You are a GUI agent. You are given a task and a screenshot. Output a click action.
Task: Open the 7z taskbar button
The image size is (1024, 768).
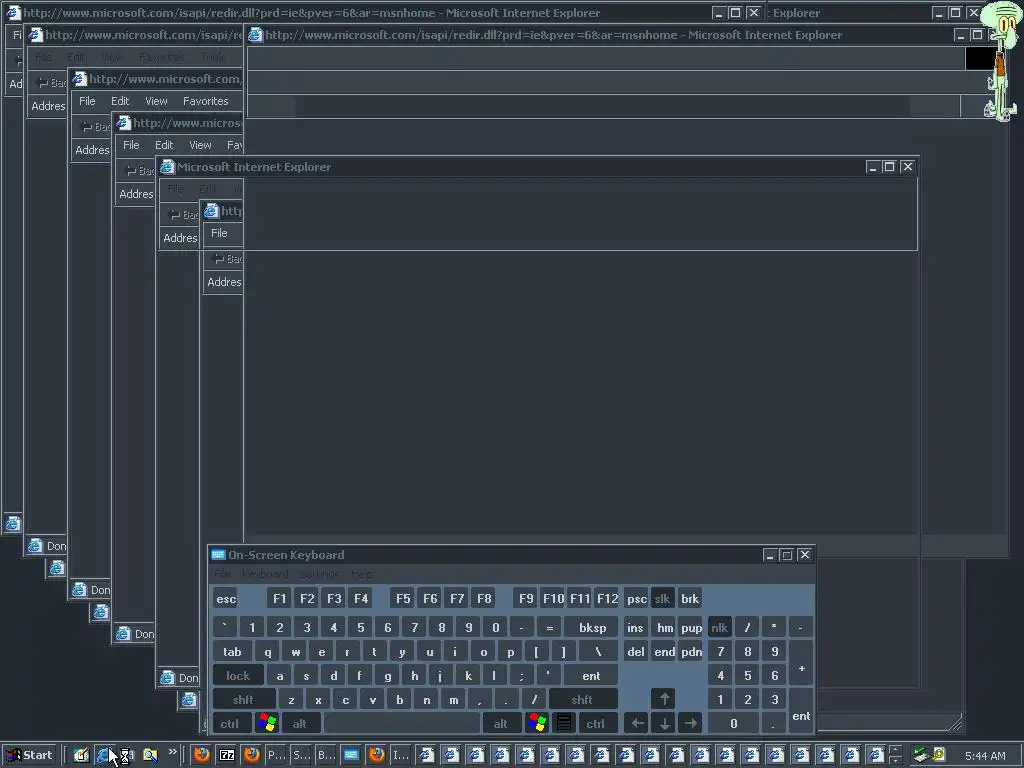(x=227, y=755)
